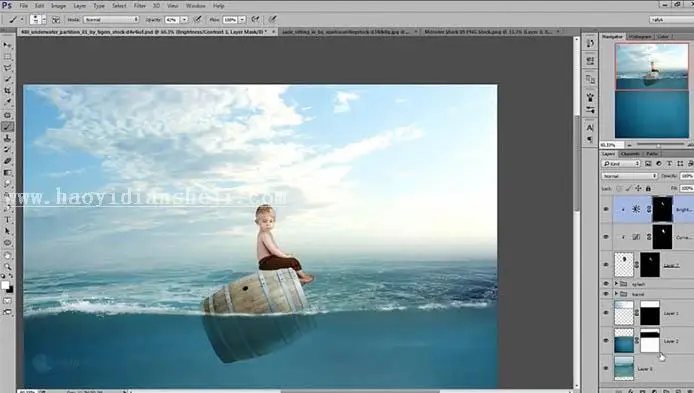Select the Zoom magnifier tool
Viewport: 694px width, 393px height.
coord(8,266)
